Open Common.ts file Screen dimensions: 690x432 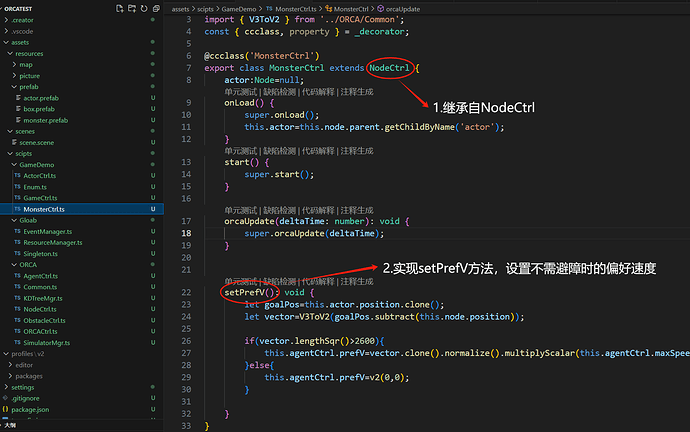[40, 287]
